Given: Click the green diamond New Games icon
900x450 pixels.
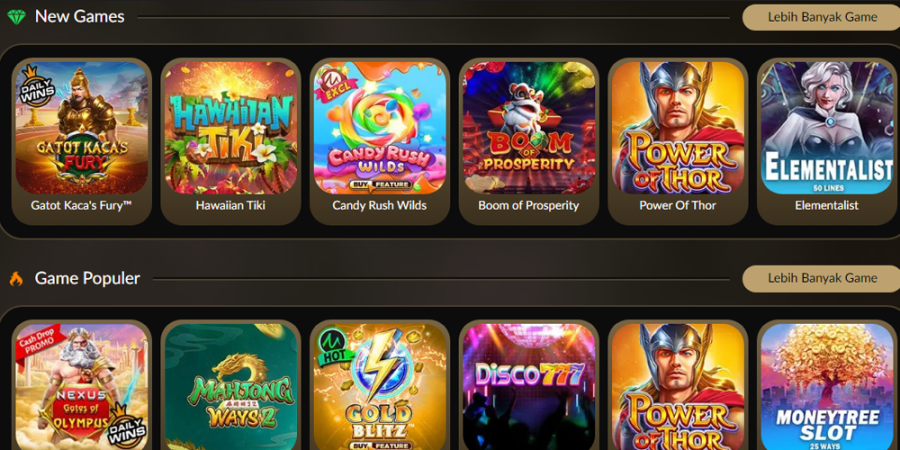Looking at the screenshot, I should coord(17,17).
